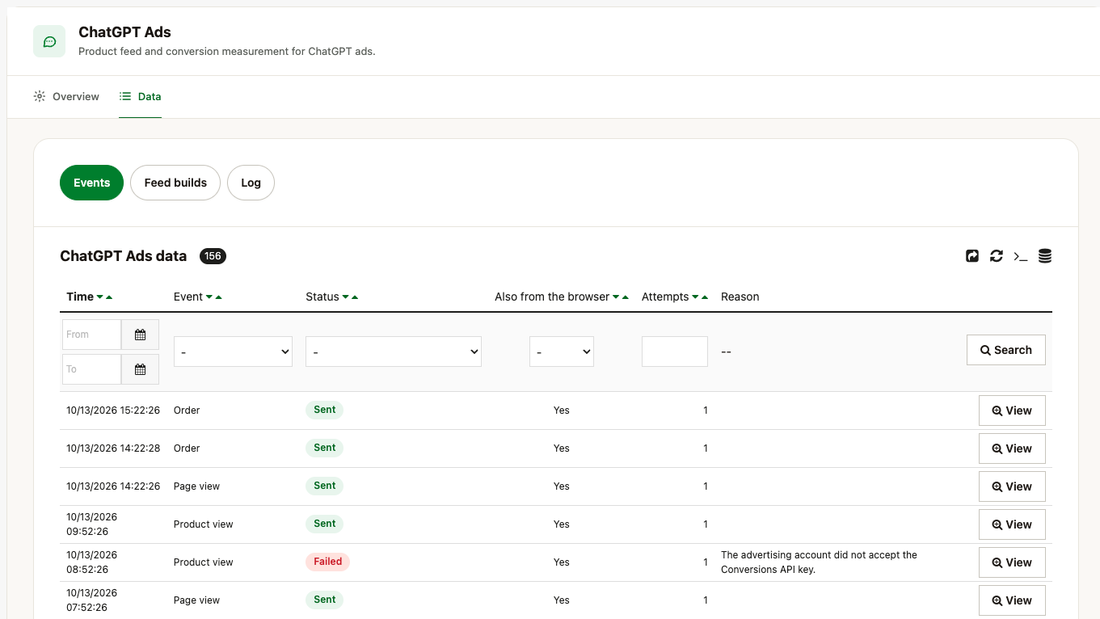The width and height of the screenshot is (1100, 619).
Task: Open the Event filter dropdown
Action: click(233, 352)
